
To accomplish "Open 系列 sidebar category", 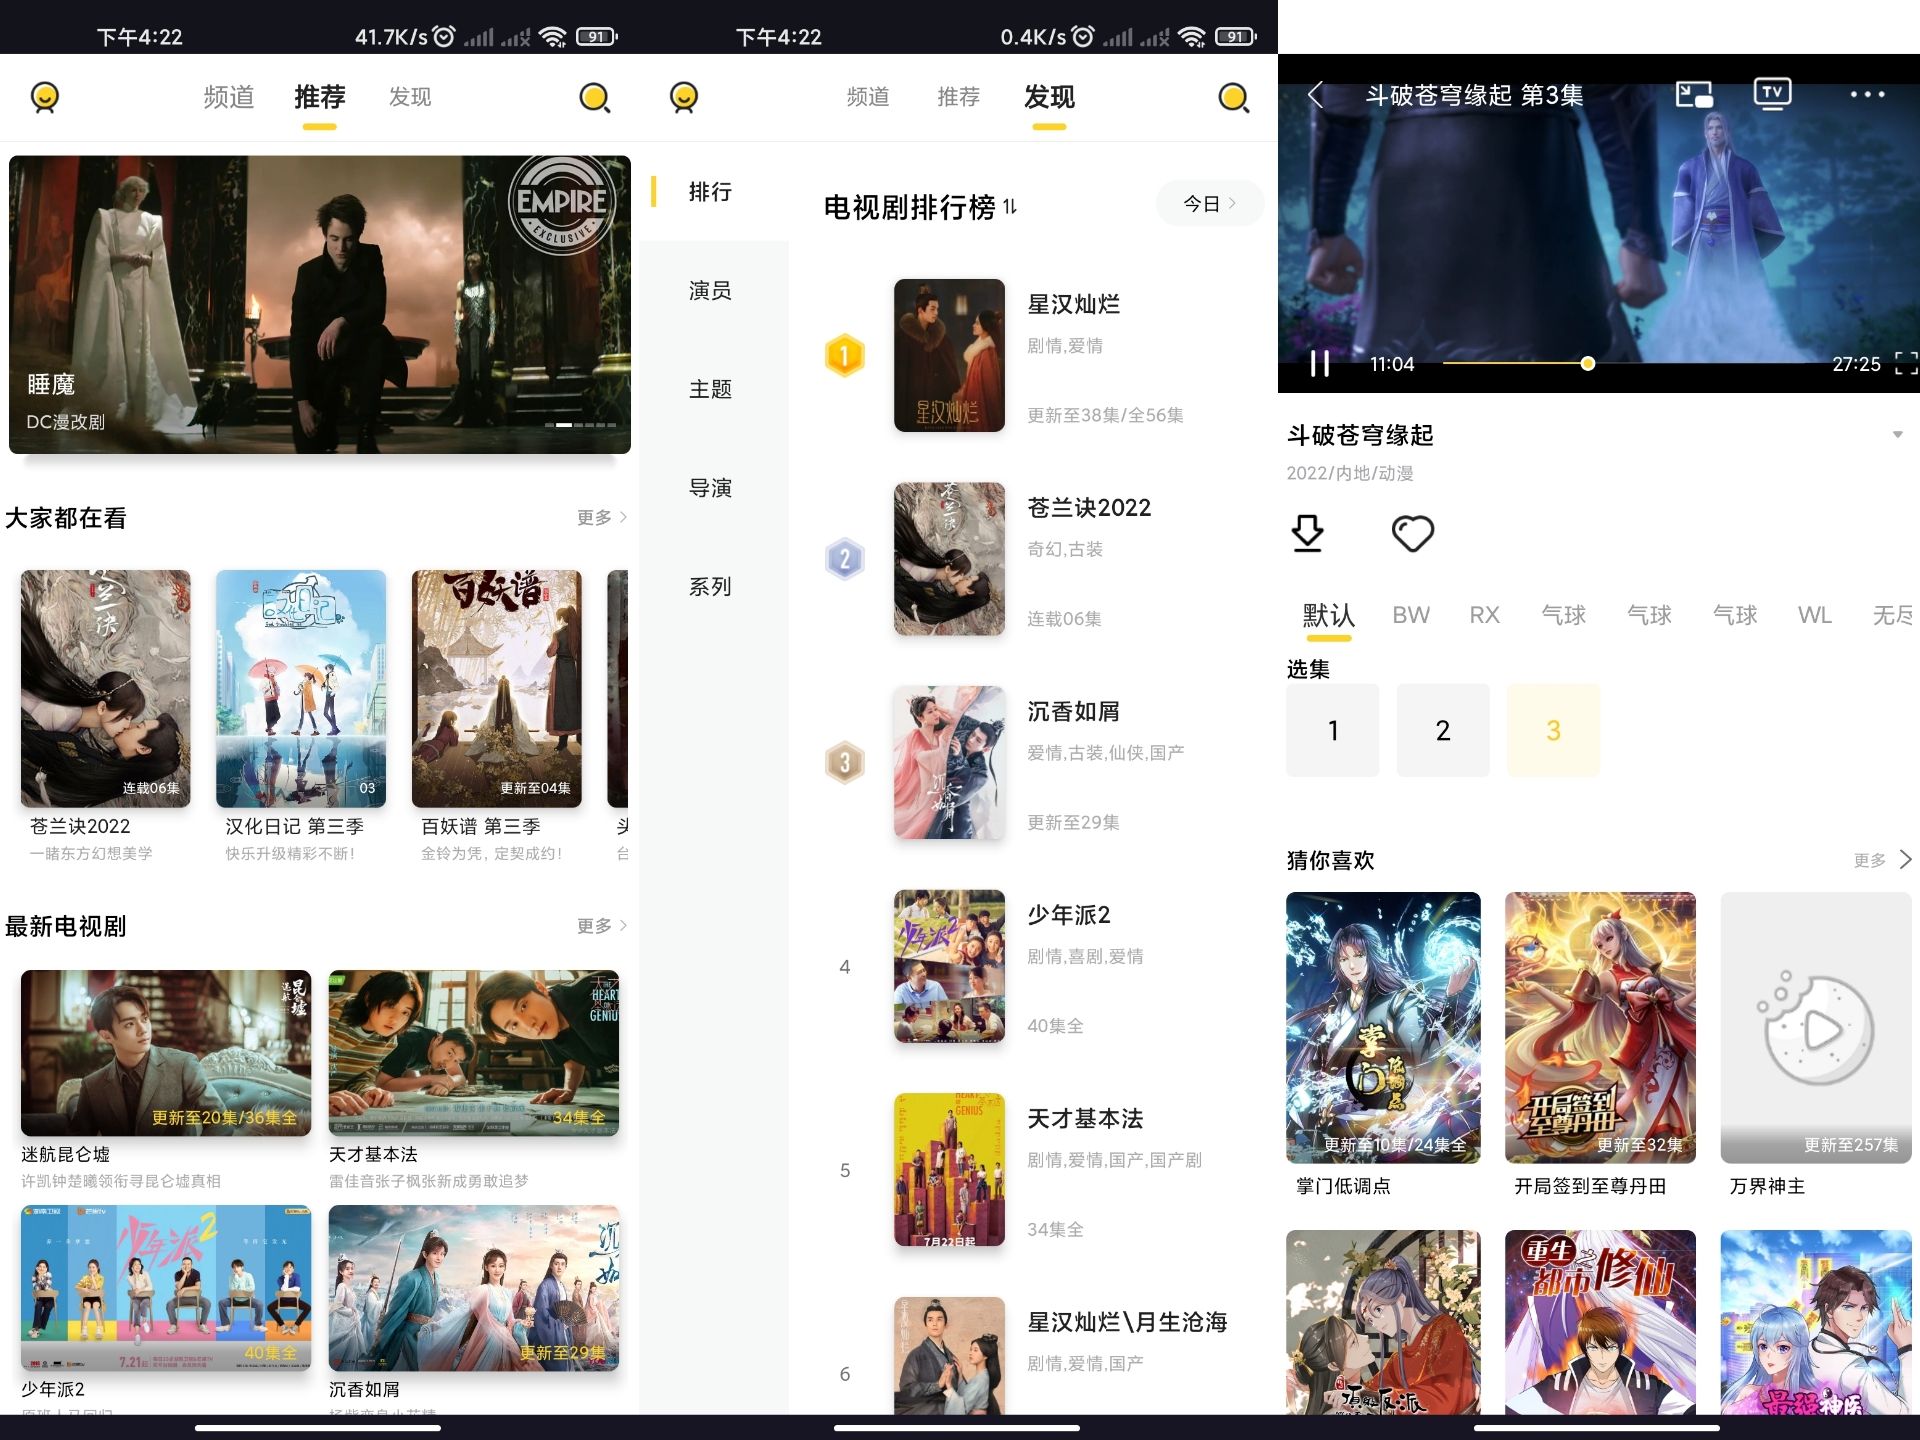I will [x=710, y=587].
